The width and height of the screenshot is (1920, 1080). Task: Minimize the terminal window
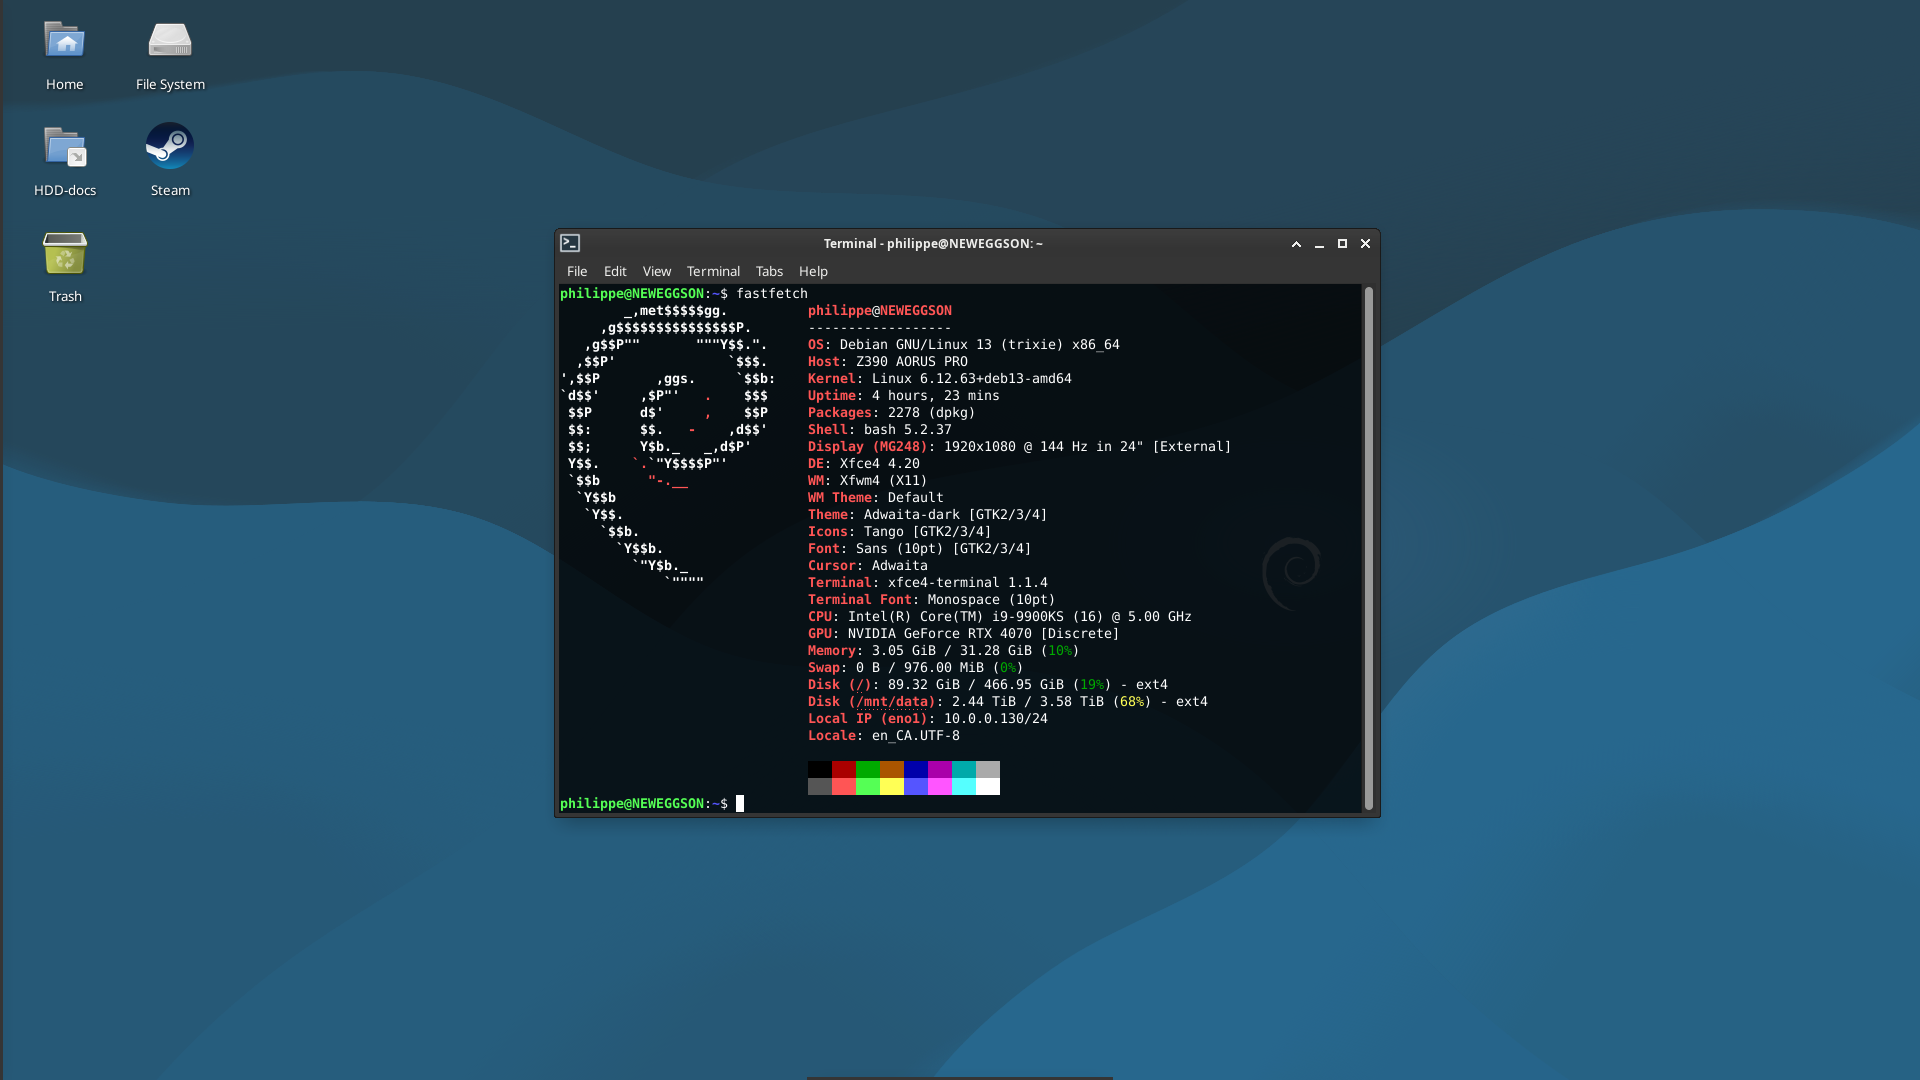click(1319, 244)
